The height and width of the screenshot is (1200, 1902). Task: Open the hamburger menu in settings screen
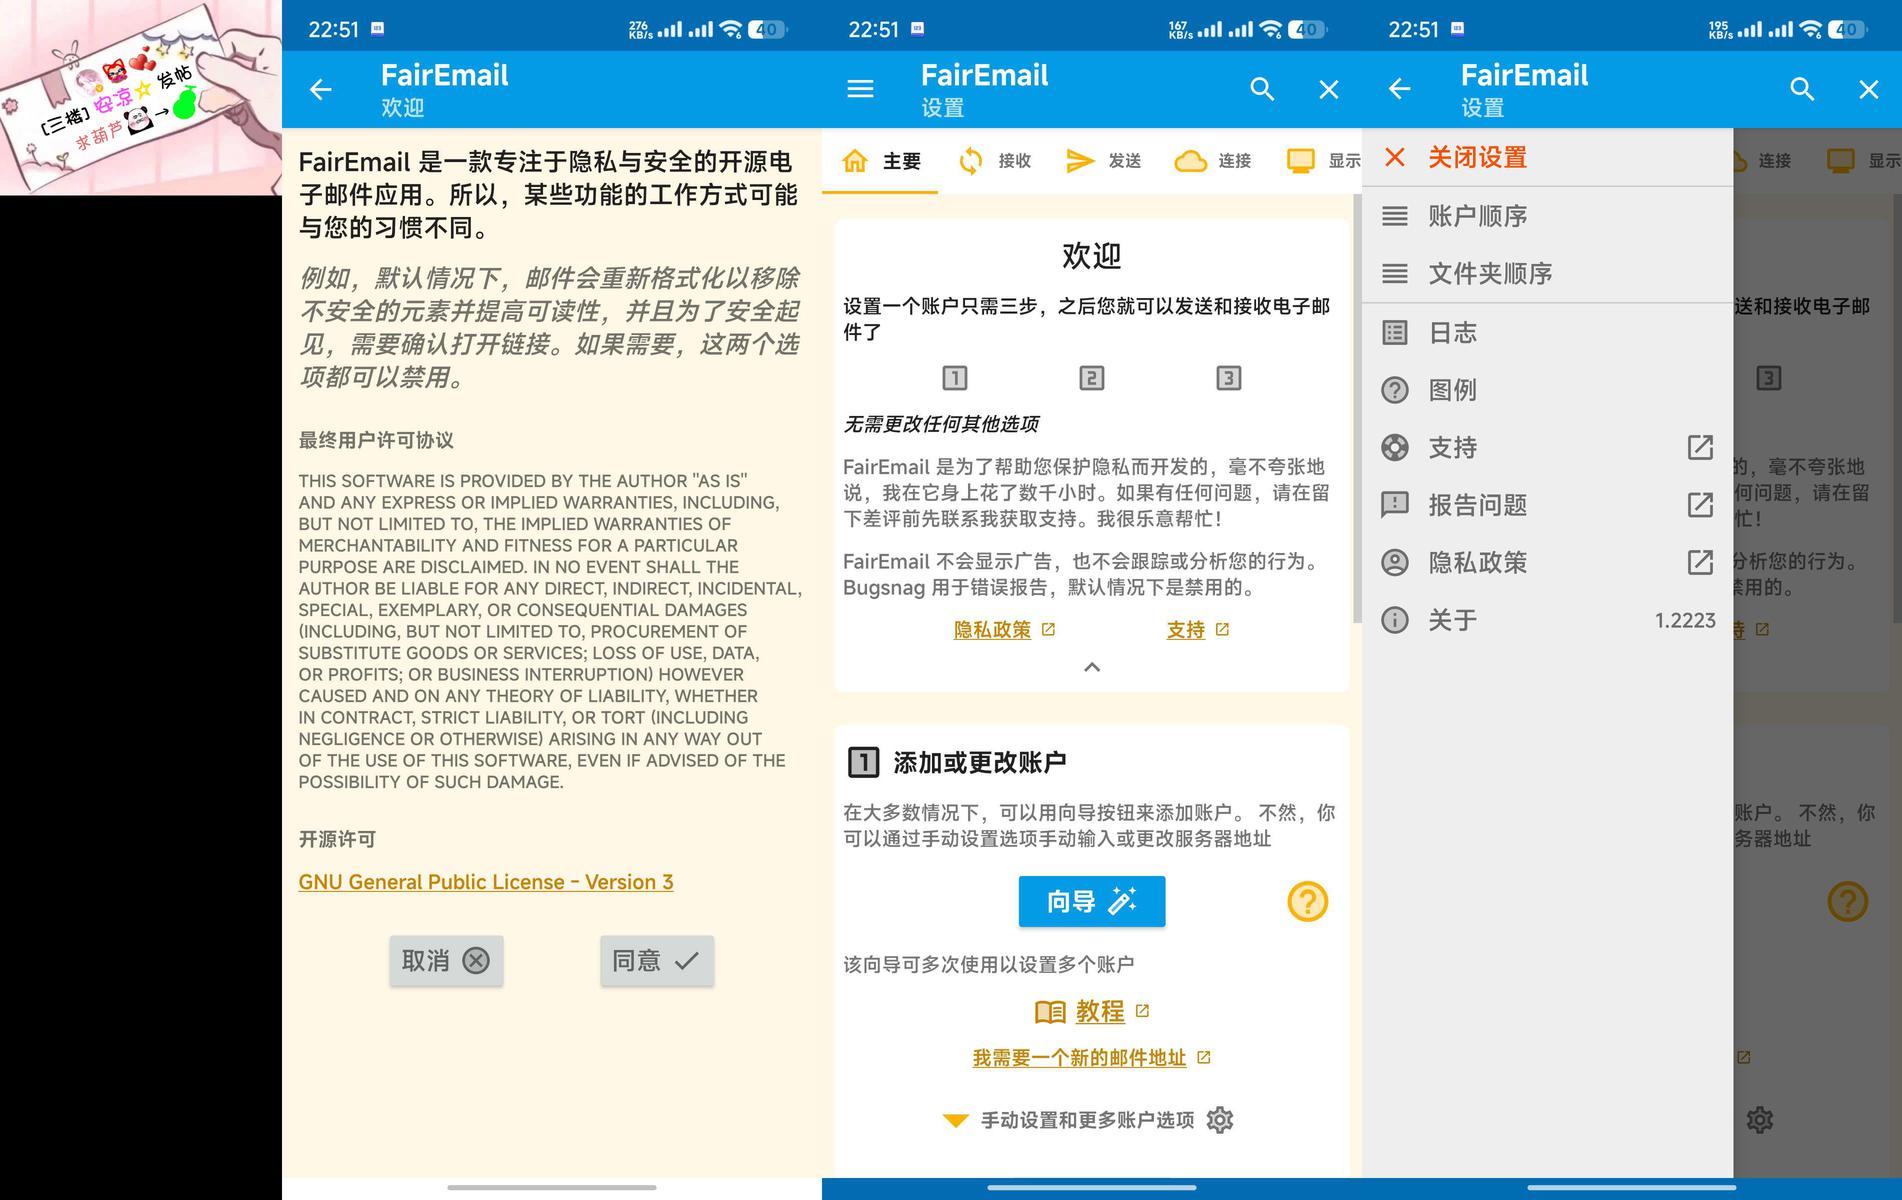click(860, 89)
